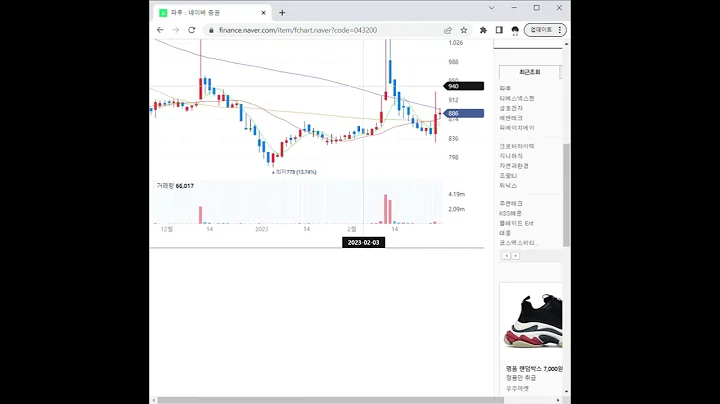Image resolution: width=720 pixels, height=404 pixels.
Task: Open 크로바하이텍 stock link
Action: (x=517, y=146)
